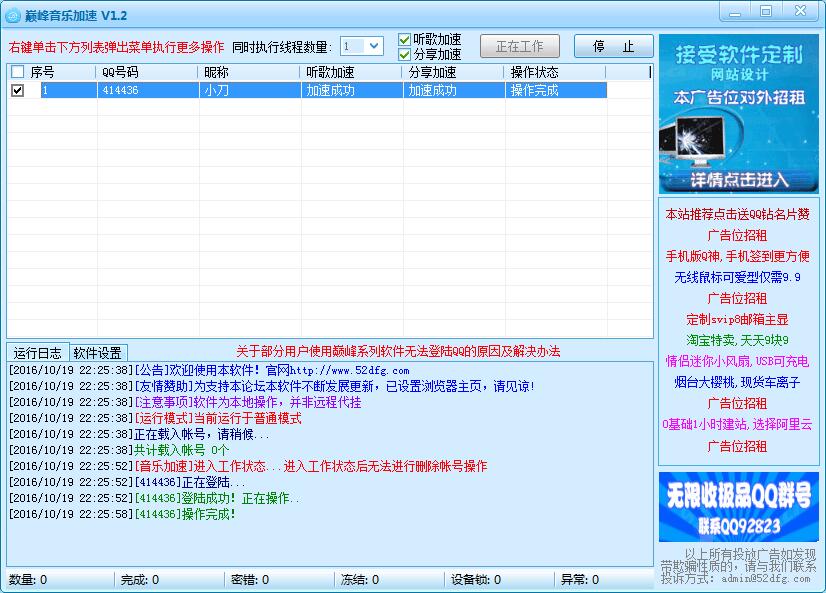Open the 无线鼠标可爱型仅需9.9 ad link
The width and height of the screenshot is (826, 593).
(737, 277)
